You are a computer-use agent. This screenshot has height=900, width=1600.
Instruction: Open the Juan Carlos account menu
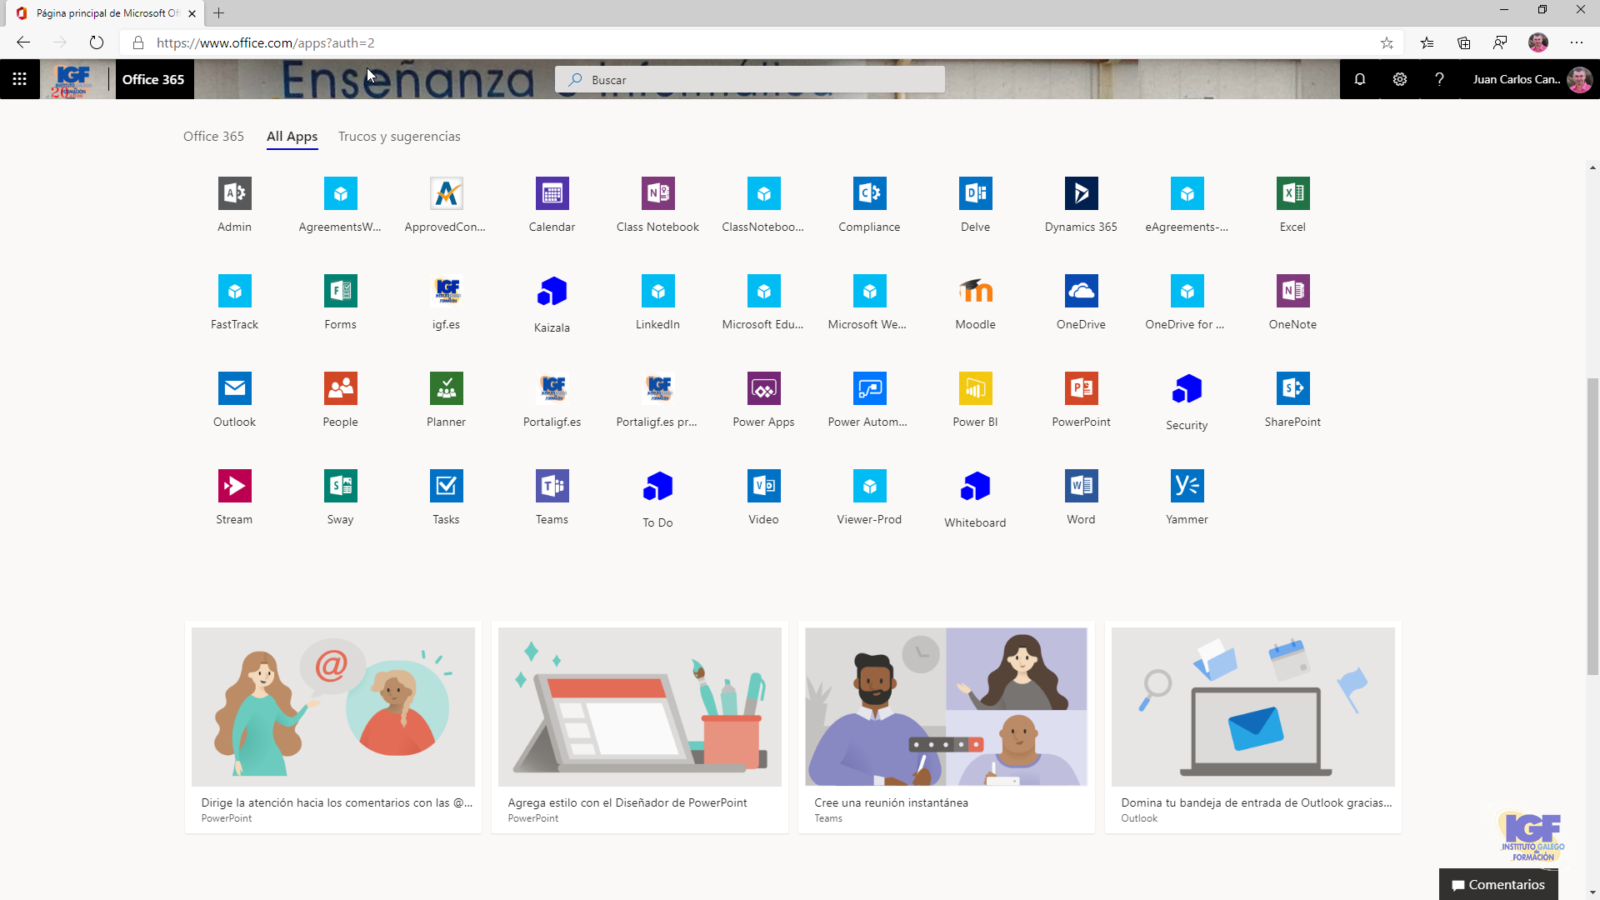click(x=1531, y=79)
